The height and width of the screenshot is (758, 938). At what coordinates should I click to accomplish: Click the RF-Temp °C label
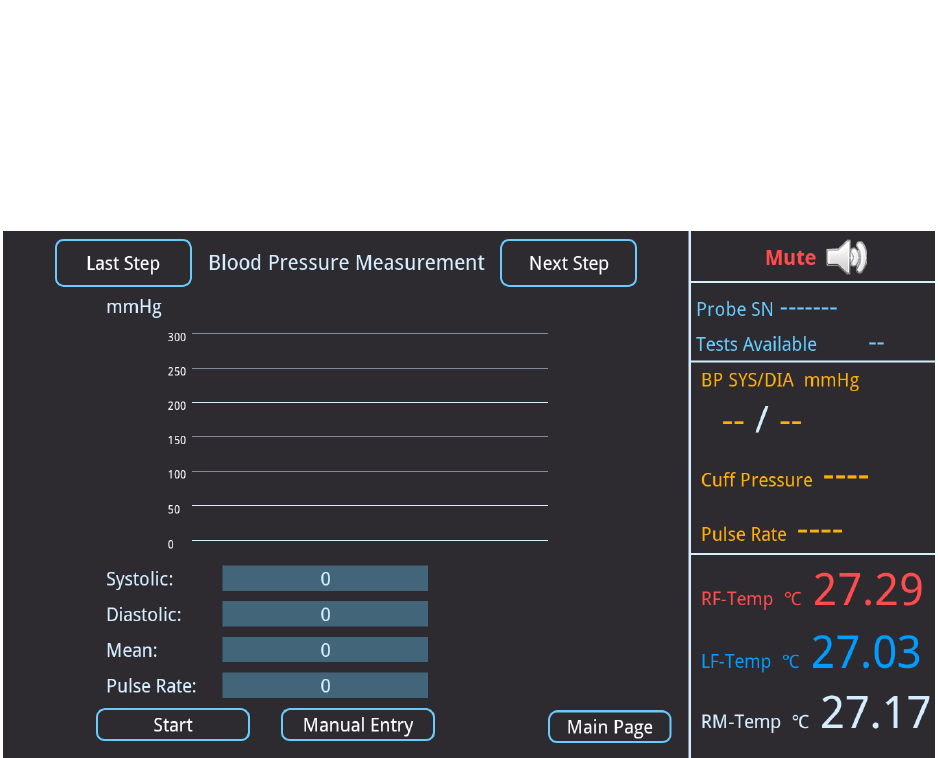coord(751,599)
